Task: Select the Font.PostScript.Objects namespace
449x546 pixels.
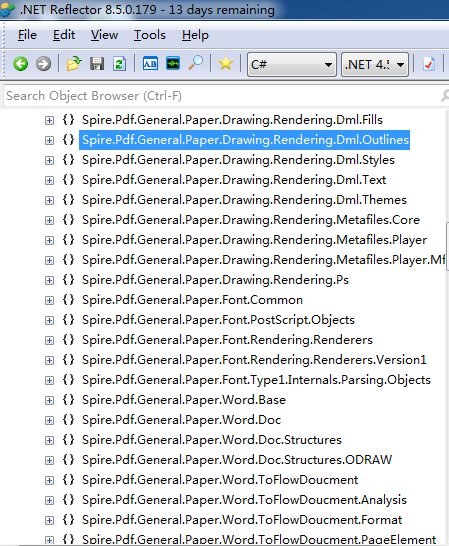Action: [218, 320]
